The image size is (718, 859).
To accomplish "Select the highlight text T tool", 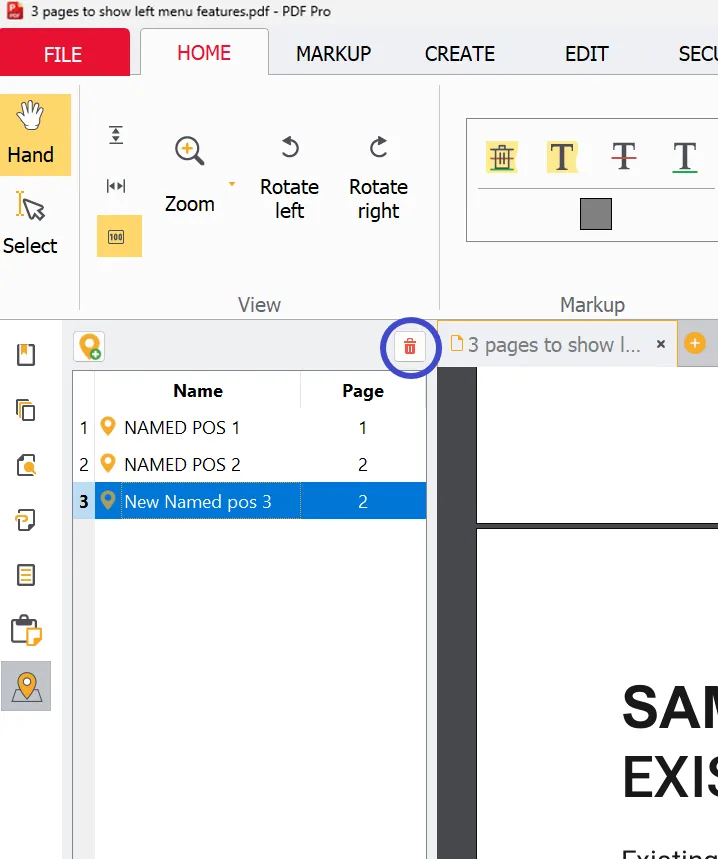I will click(x=562, y=157).
